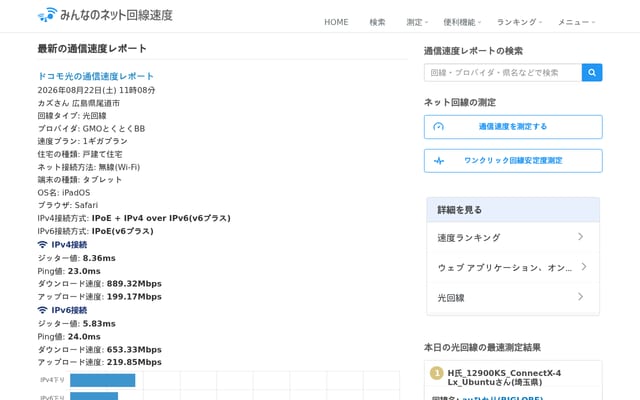
Task: Open the 光回線 chevron row
Action: [513, 298]
